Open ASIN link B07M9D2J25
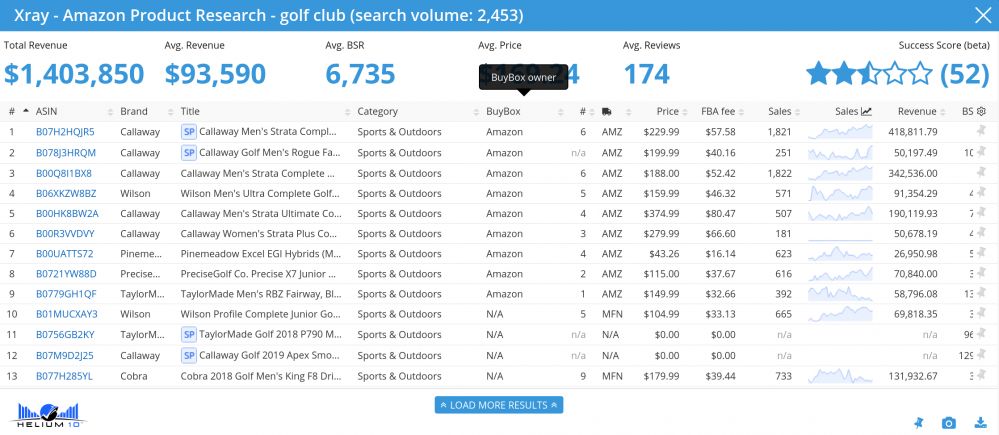 click(x=64, y=355)
